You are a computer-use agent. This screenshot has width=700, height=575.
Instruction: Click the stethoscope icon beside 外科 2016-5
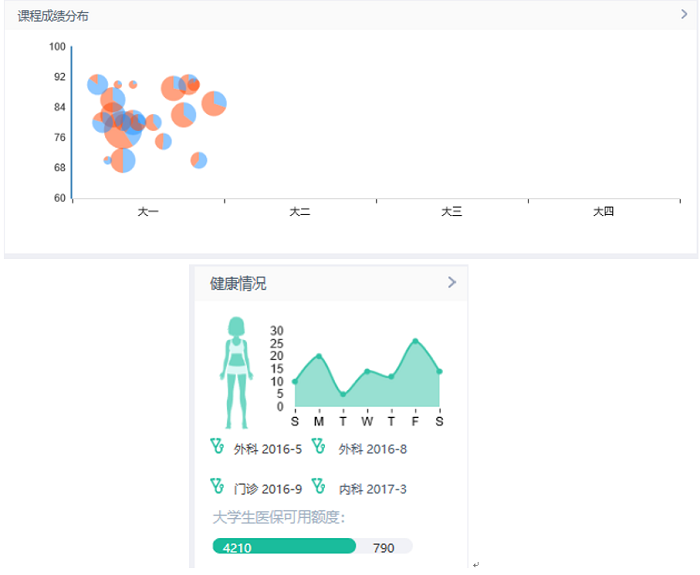coord(217,447)
